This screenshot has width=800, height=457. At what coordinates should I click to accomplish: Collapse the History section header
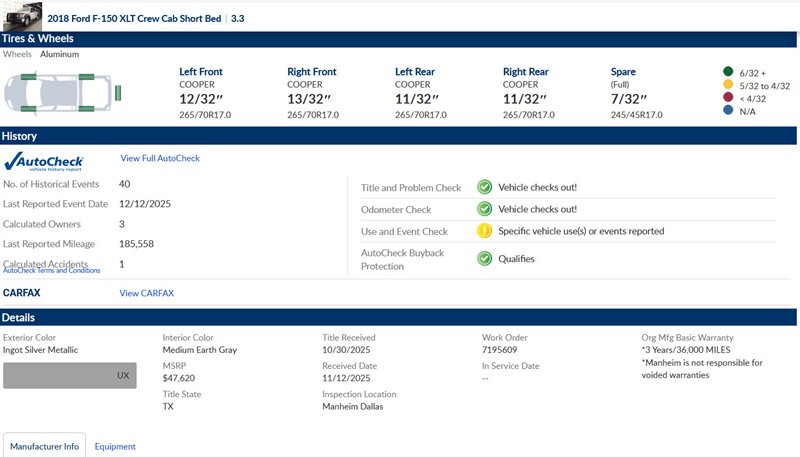pos(400,136)
